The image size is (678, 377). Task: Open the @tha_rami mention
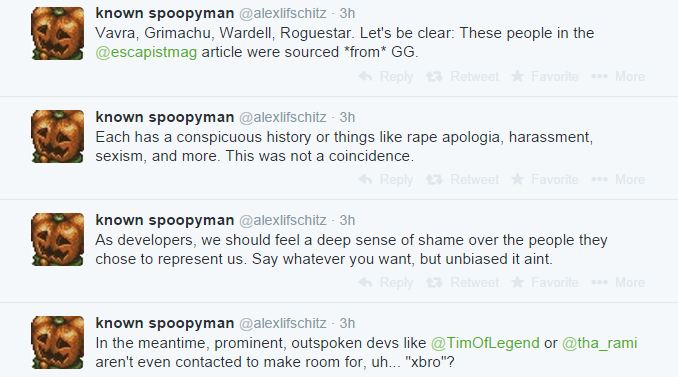click(x=599, y=343)
